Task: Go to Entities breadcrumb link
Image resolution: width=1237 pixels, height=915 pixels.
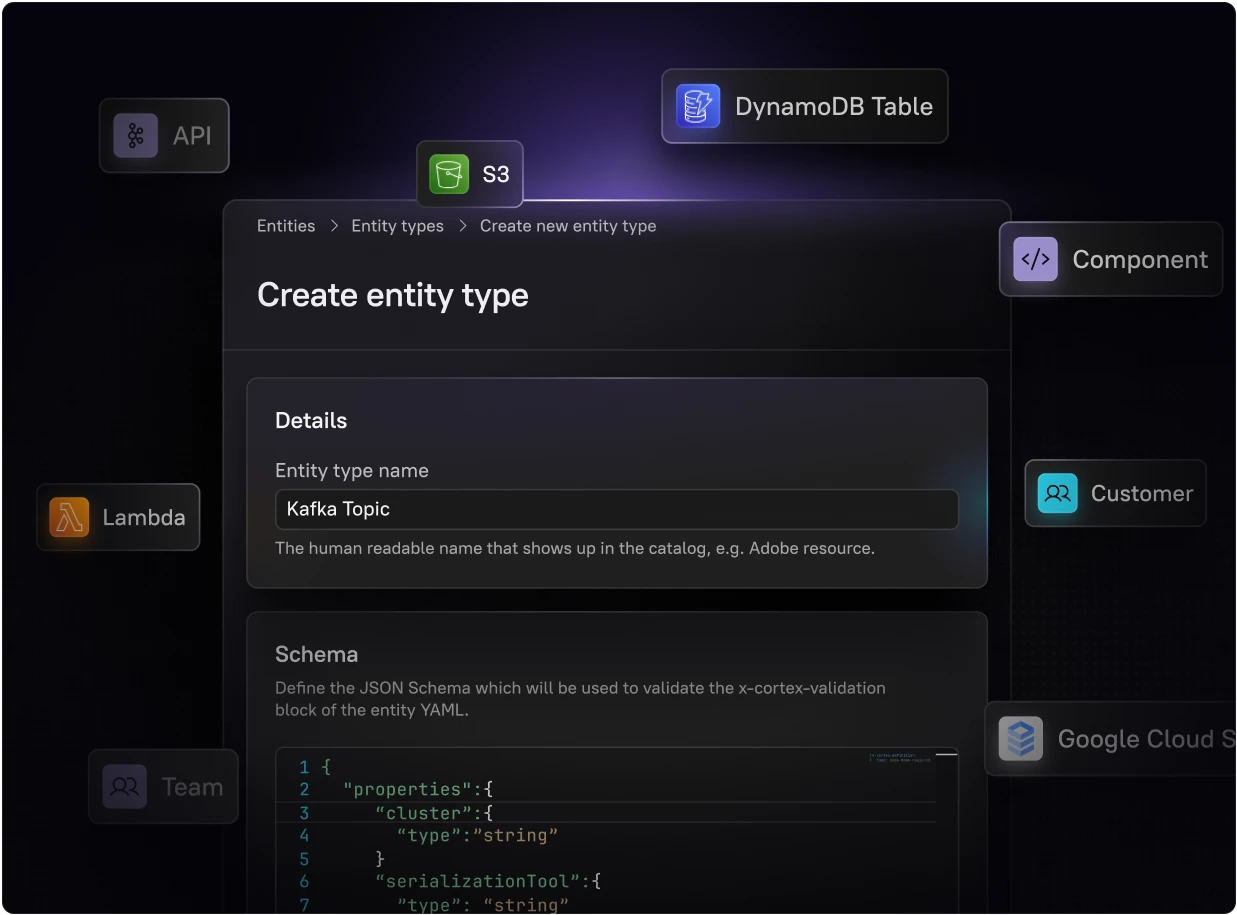Action: [x=286, y=226]
